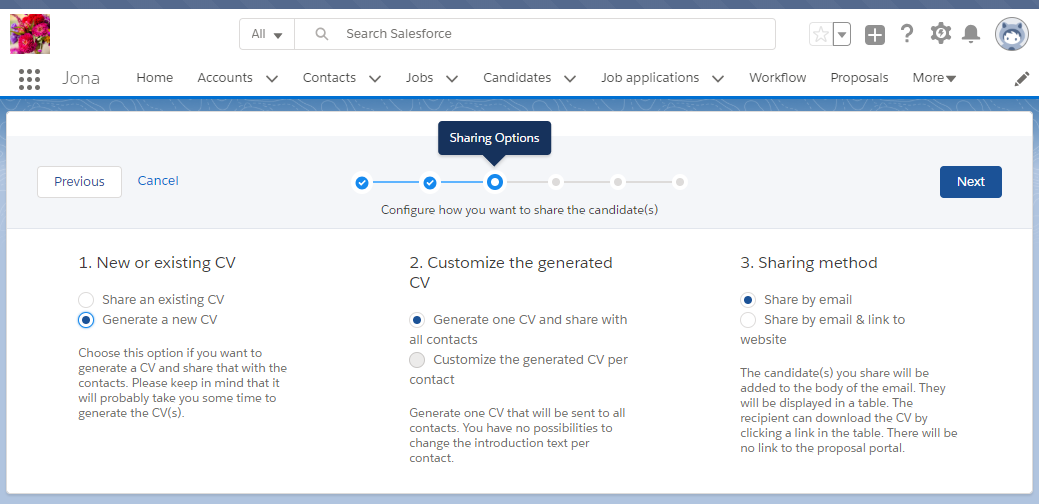This screenshot has width=1039, height=504.
Task: Open the help question mark icon
Action: tap(907, 34)
